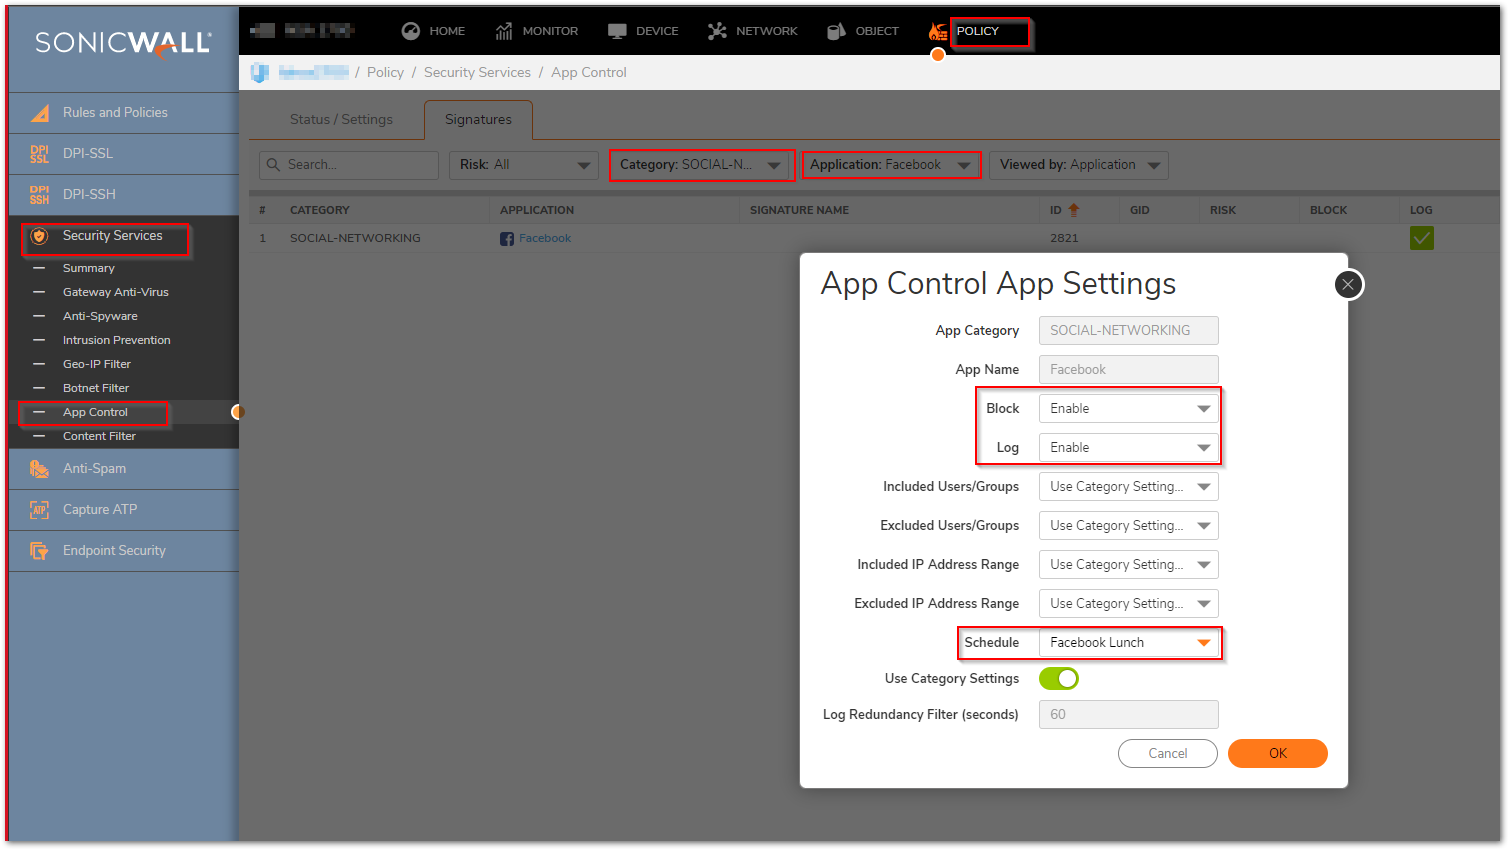Click the MONITOR chart icon

click(504, 31)
